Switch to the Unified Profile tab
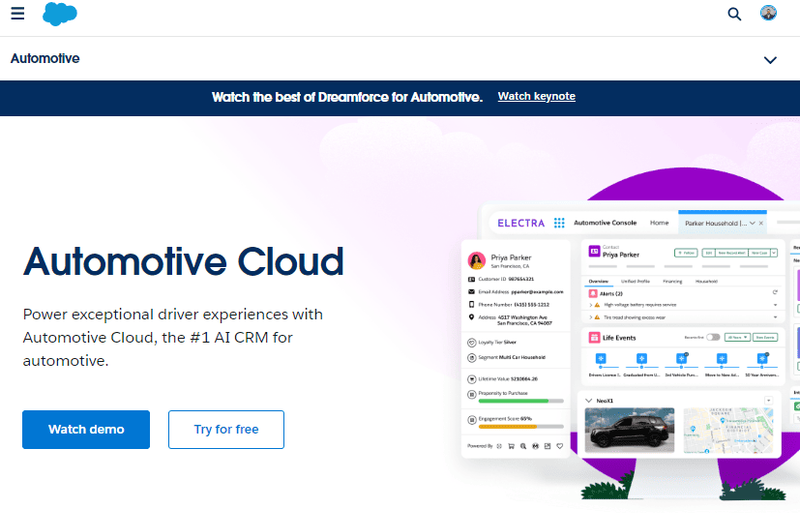 (x=635, y=281)
